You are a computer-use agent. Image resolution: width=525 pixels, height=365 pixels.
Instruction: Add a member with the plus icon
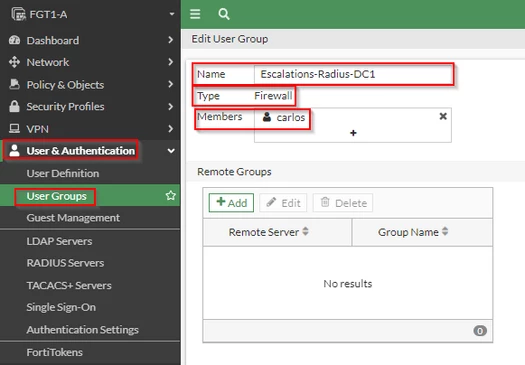pyautogui.click(x=353, y=133)
